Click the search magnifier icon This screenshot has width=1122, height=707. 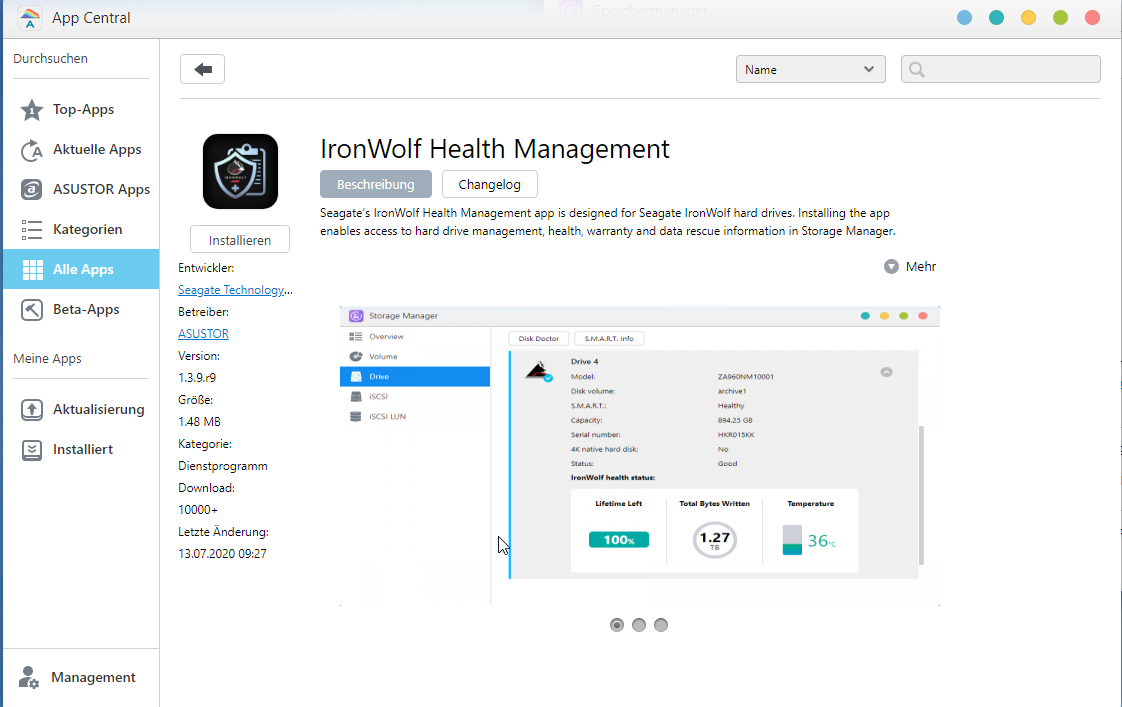click(x=917, y=69)
